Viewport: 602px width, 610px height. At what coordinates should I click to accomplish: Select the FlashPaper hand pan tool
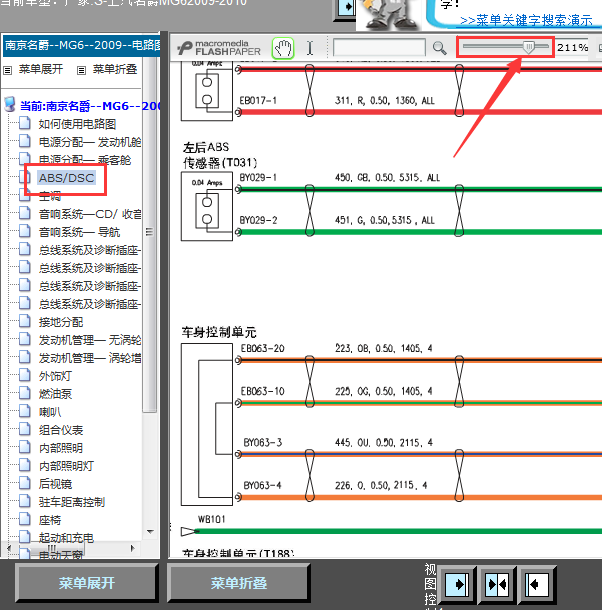(283, 49)
